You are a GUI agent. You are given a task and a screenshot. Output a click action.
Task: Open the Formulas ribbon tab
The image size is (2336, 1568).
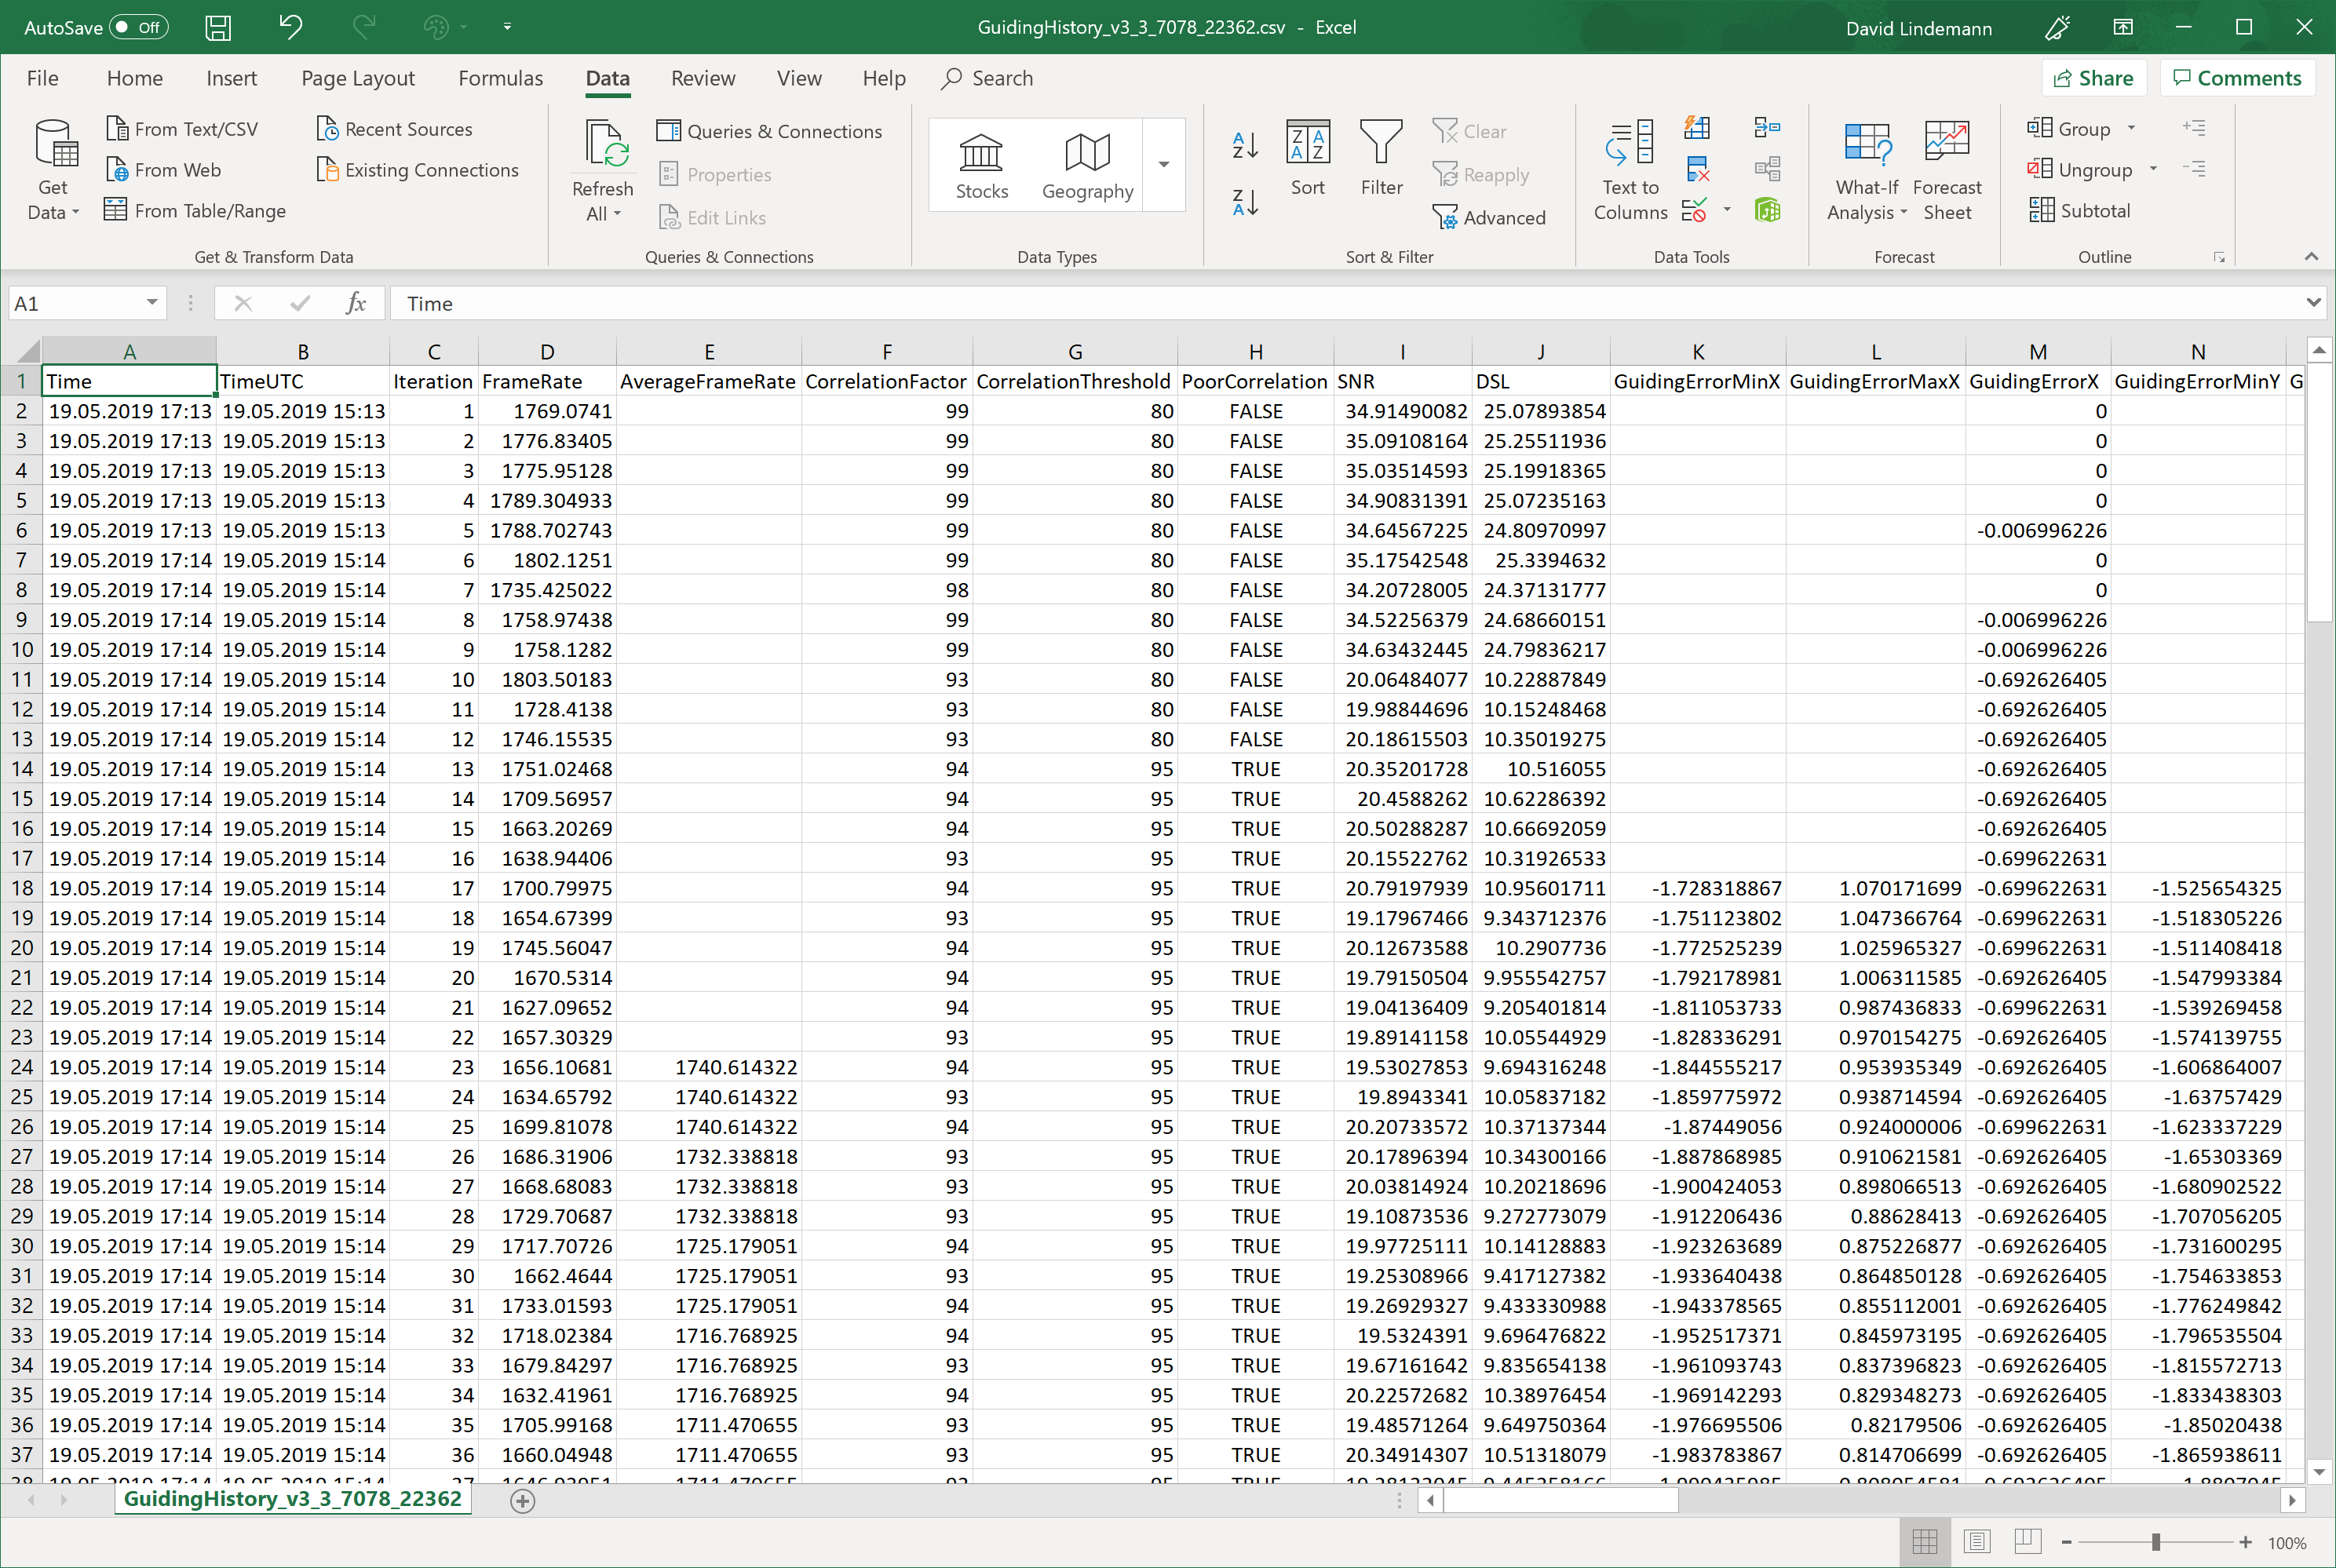click(500, 78)
